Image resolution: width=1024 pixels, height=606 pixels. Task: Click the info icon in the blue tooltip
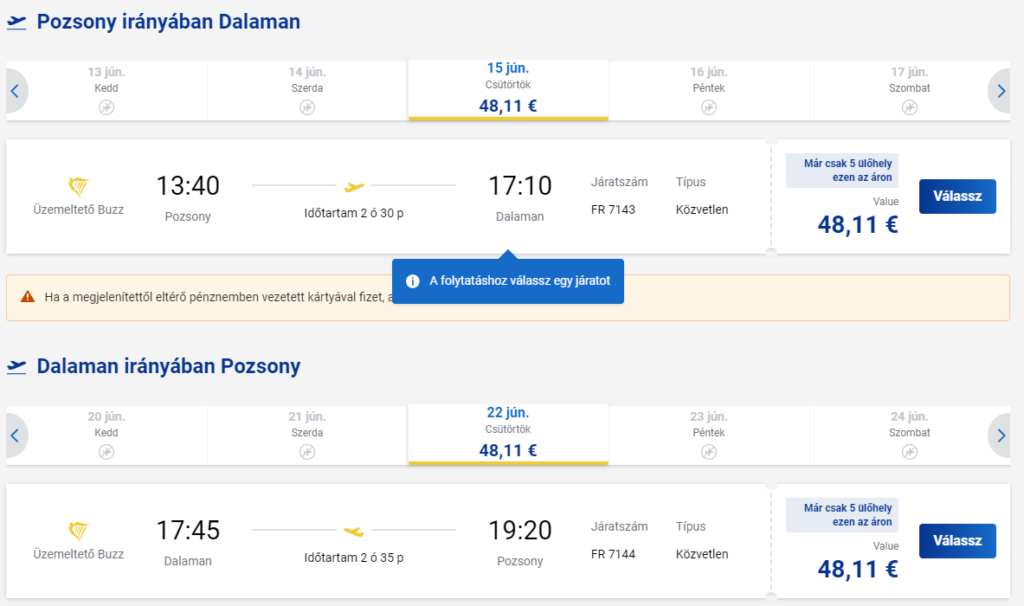413,281
